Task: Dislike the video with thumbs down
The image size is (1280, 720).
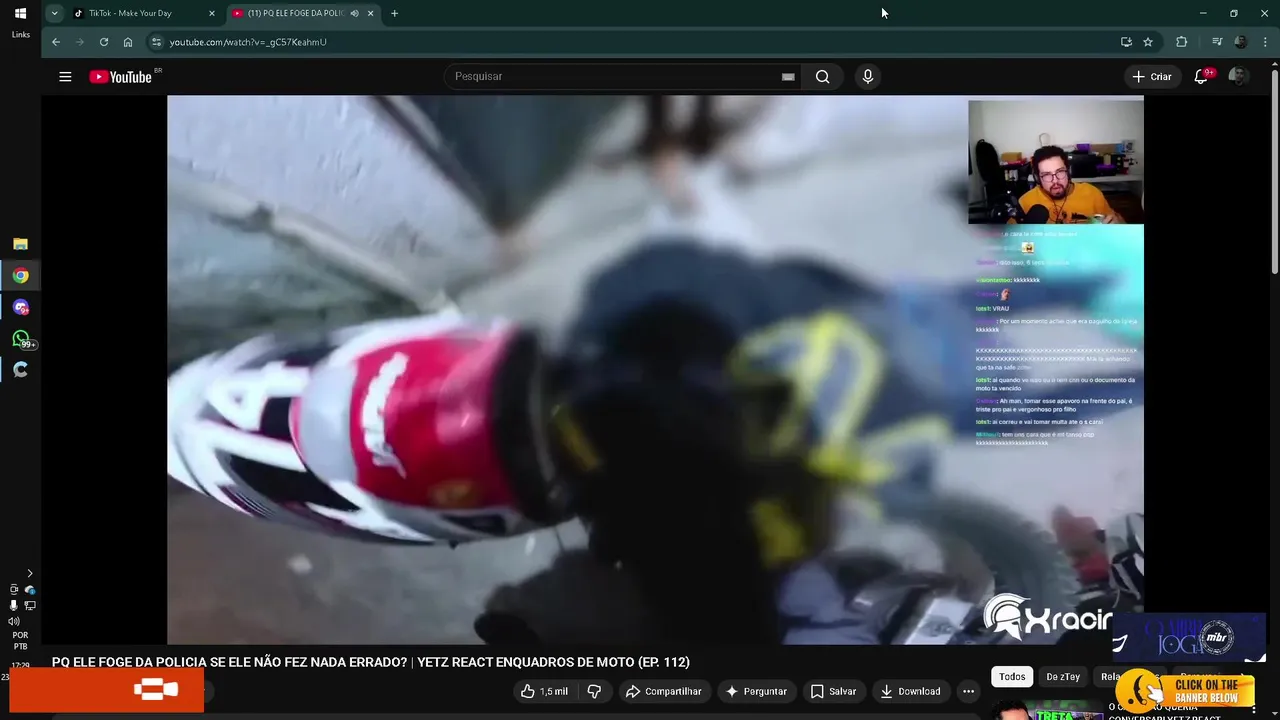Action: click(594, 691)
